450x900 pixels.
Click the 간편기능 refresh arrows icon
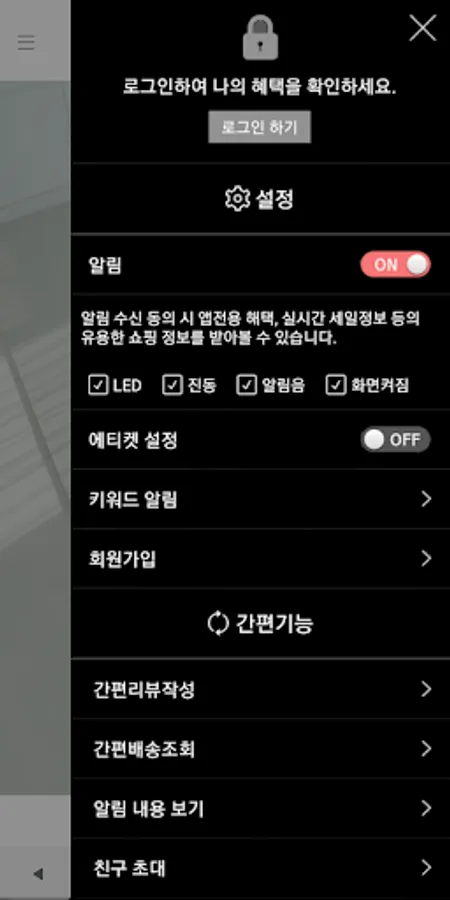coord(218,623)
